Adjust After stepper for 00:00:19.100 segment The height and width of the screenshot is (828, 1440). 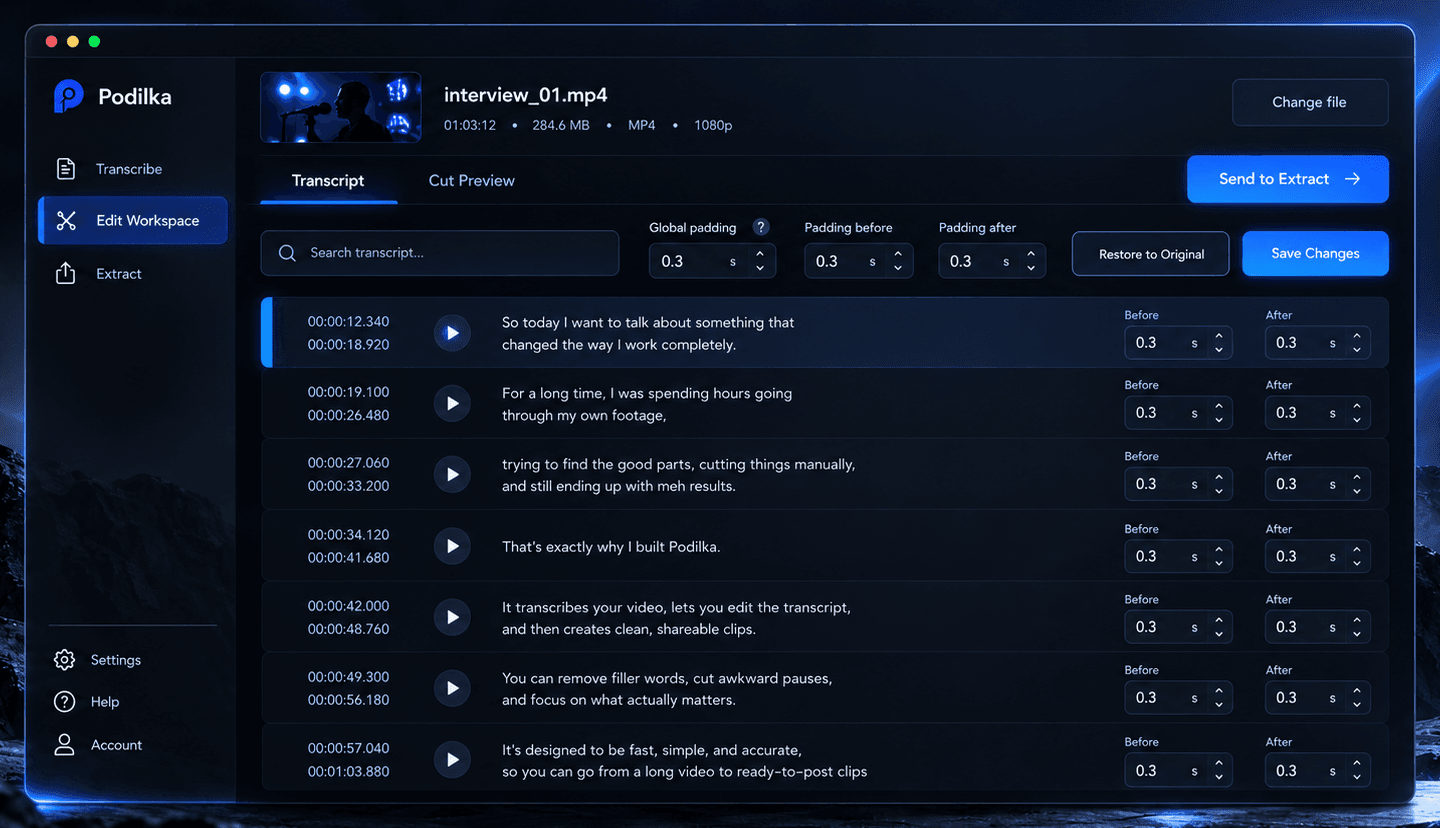point(1357,413)
